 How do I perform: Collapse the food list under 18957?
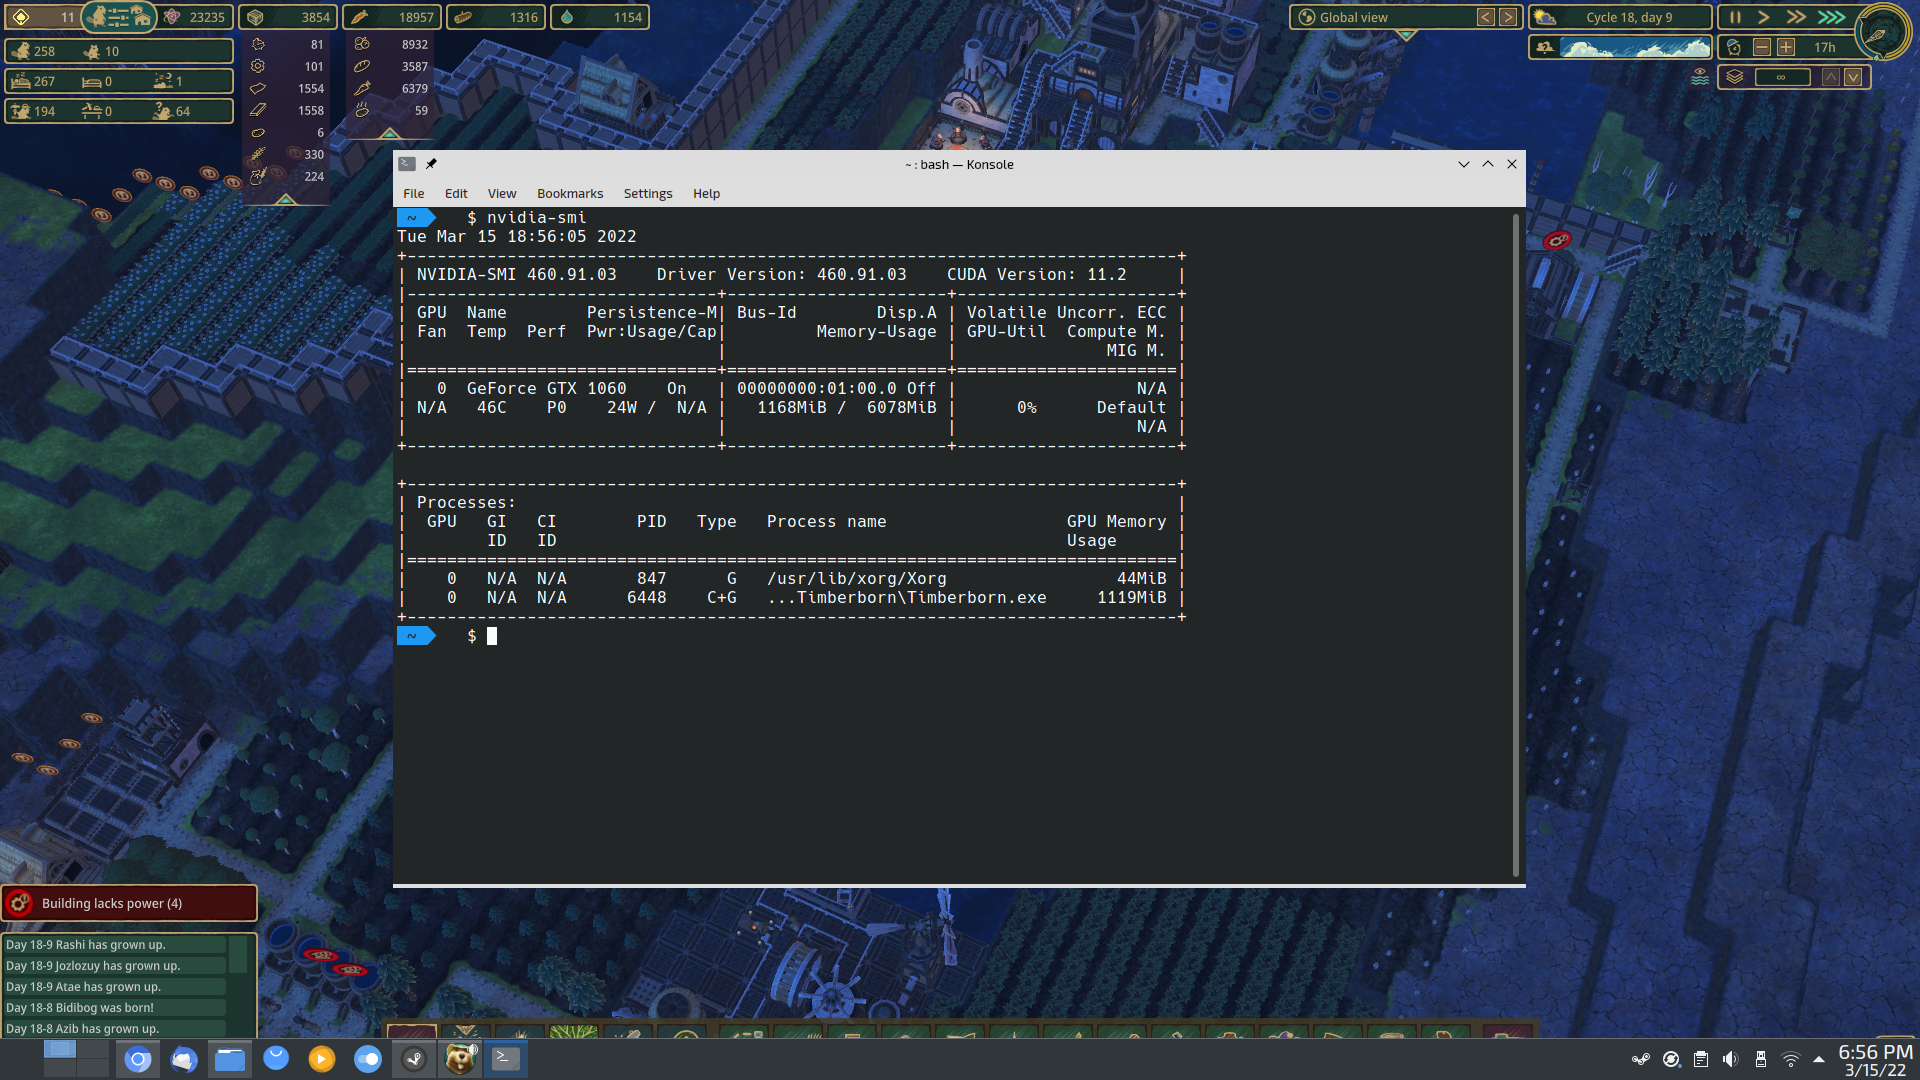click(x=389, y=132)
